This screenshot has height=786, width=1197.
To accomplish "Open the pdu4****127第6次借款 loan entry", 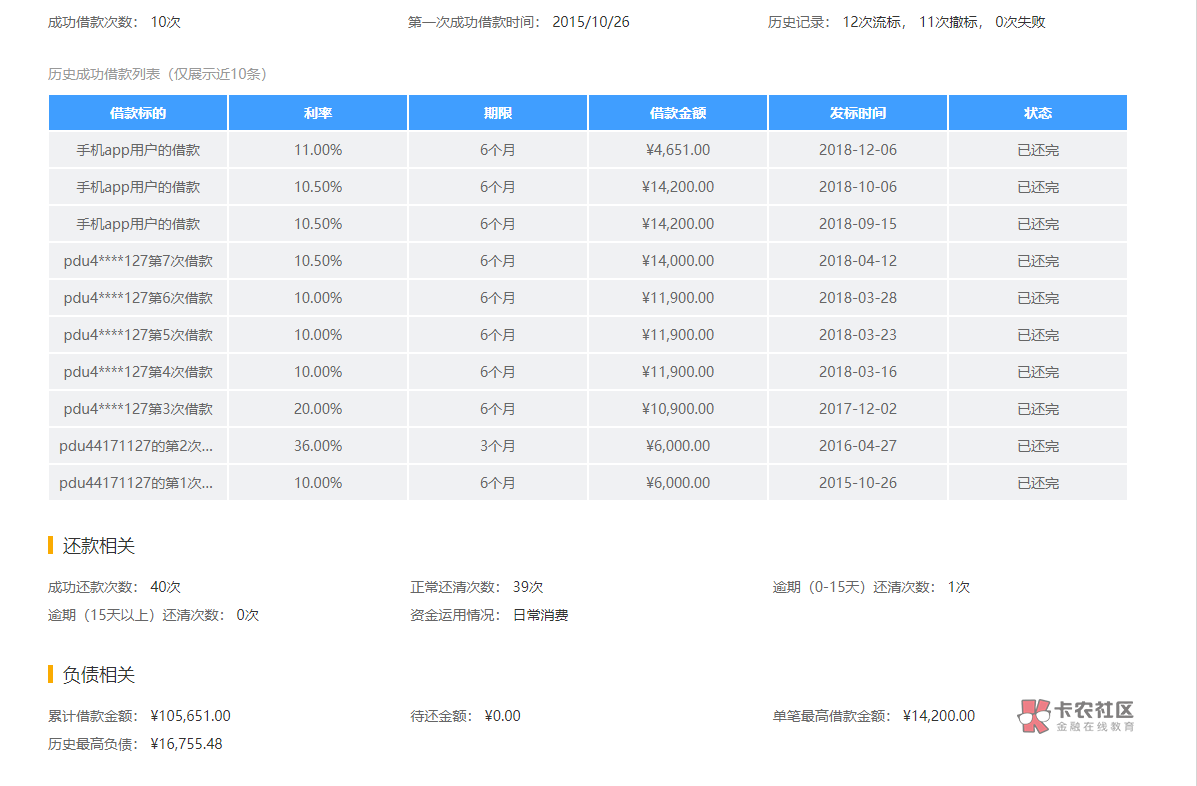I will [x=138, y=298].
